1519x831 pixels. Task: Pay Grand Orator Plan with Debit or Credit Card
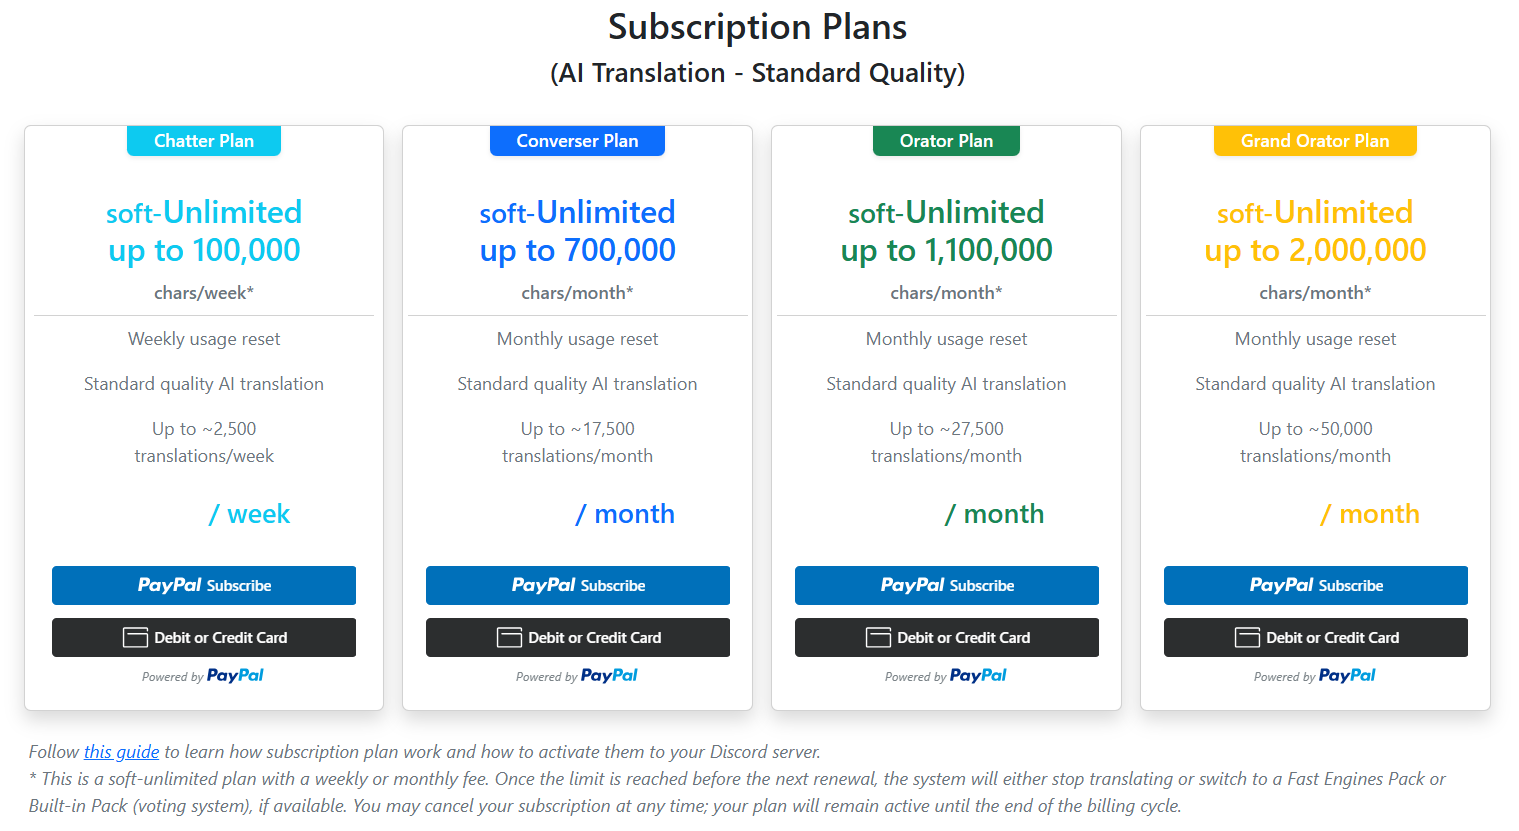point(1316,637)
